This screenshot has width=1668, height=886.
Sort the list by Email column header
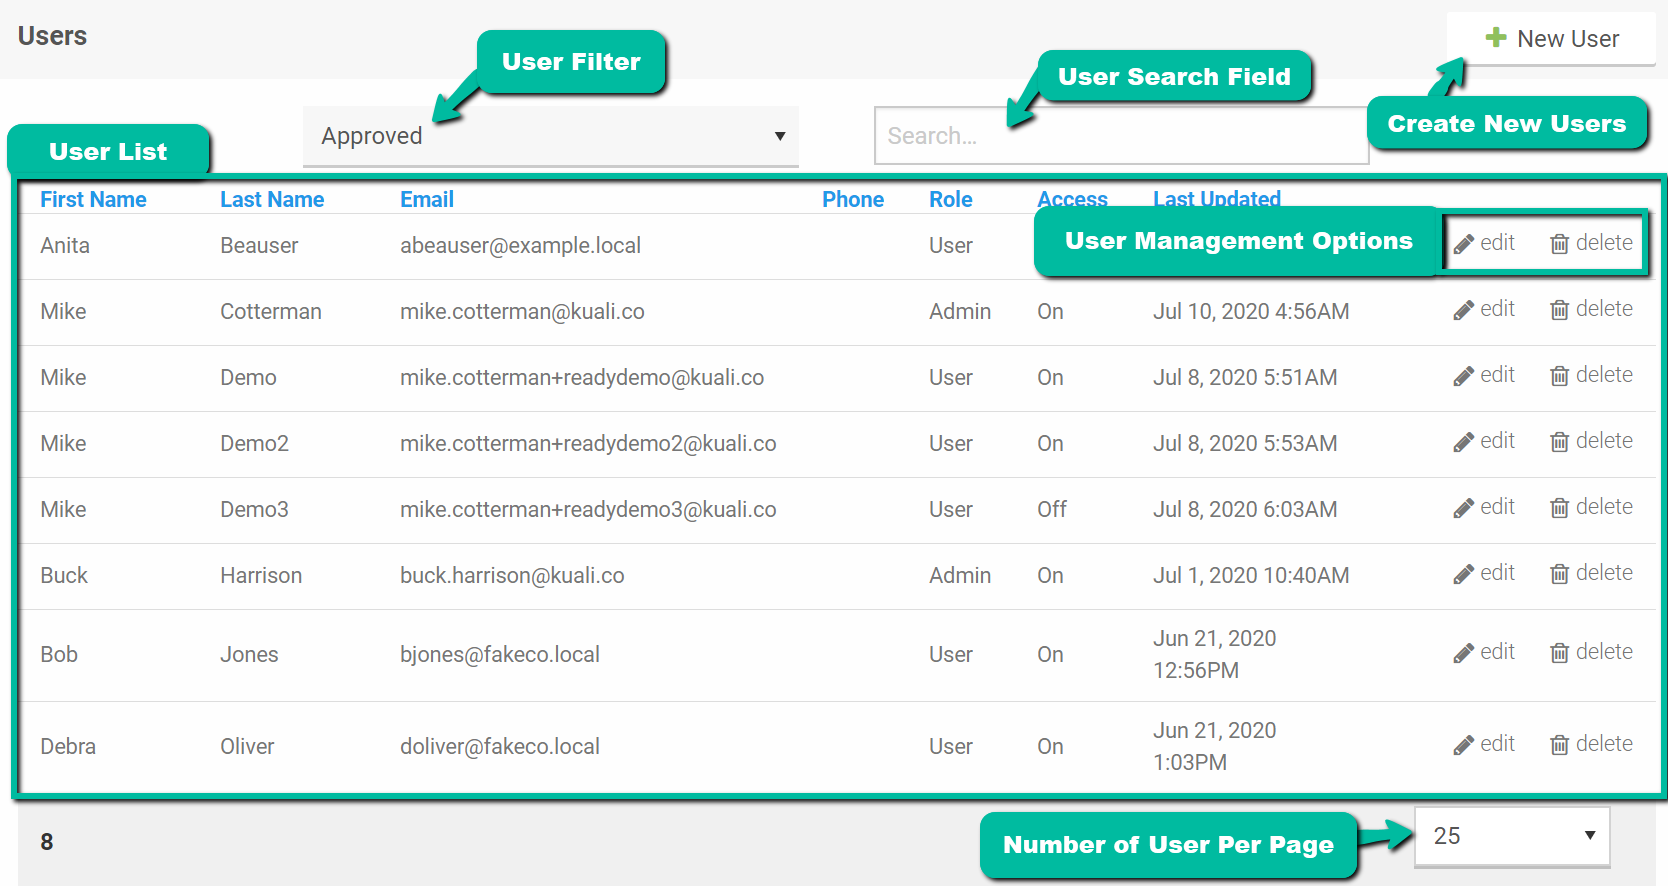[x=427, y=199]
